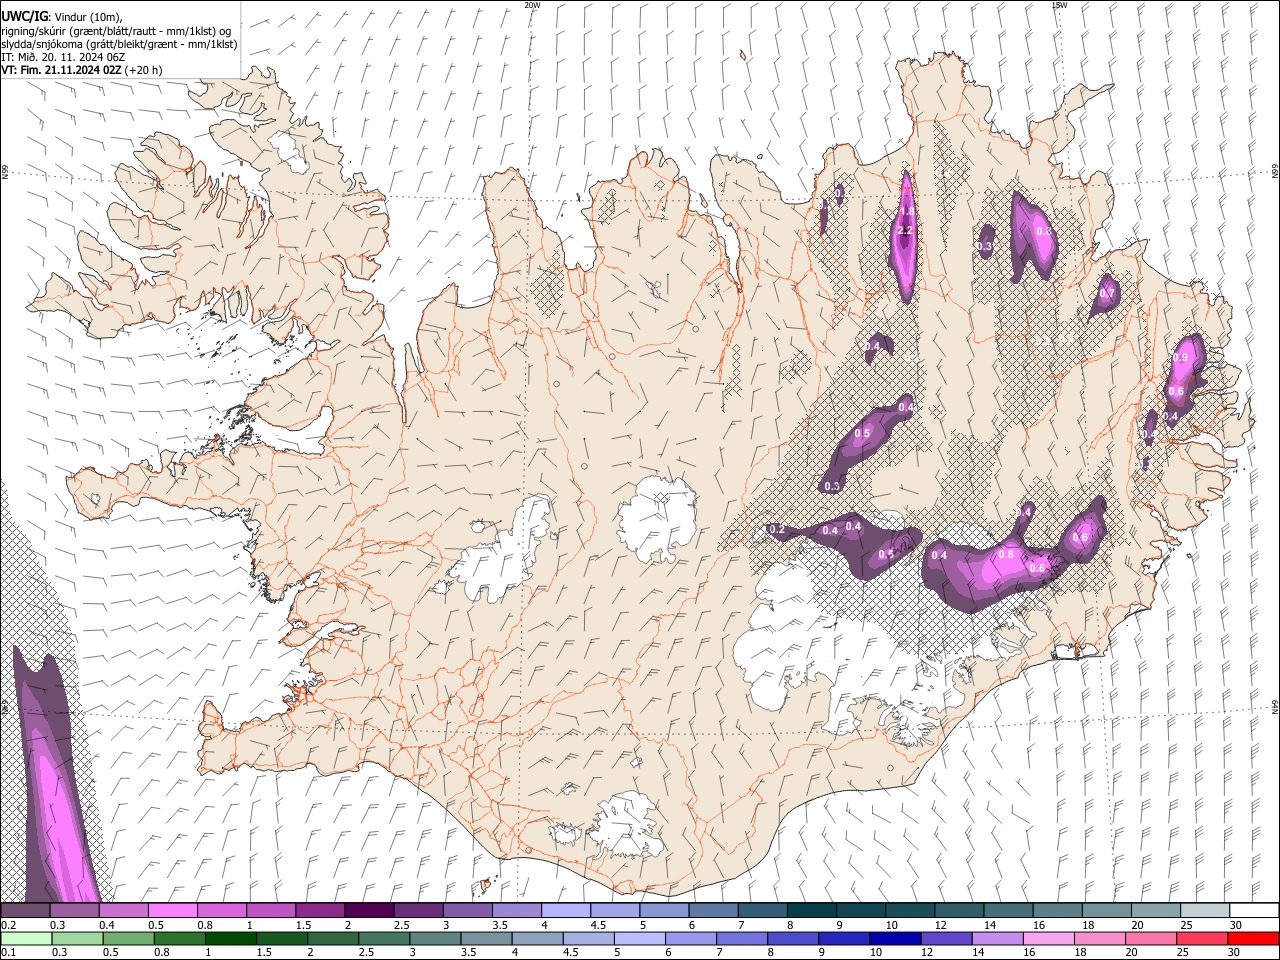Click the 'rigning/skúrir' legend description line

(116, 30)
